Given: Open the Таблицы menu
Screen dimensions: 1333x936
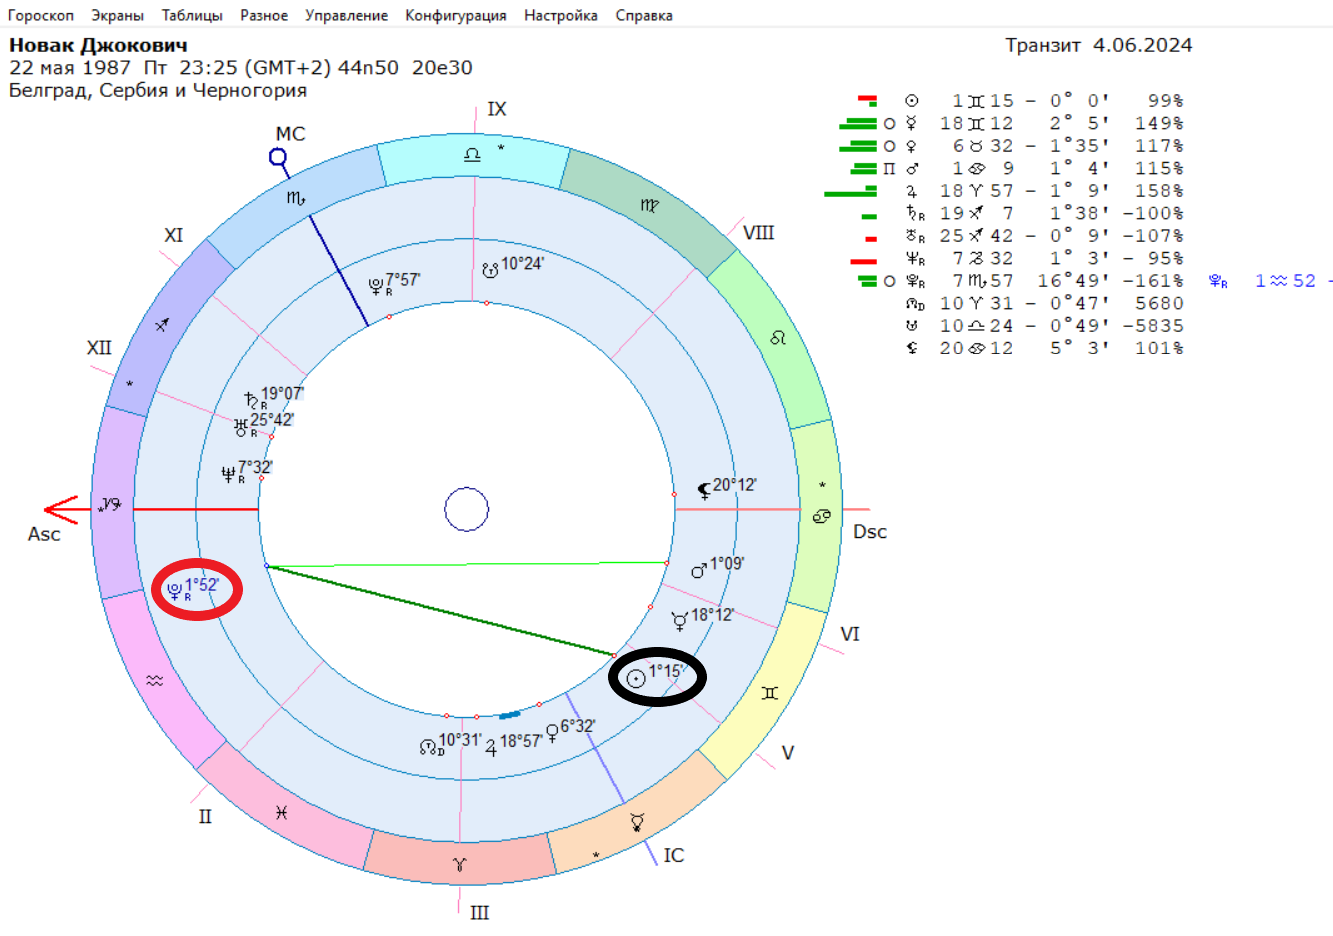Looking at the screenshot, I should coord(192,15).
